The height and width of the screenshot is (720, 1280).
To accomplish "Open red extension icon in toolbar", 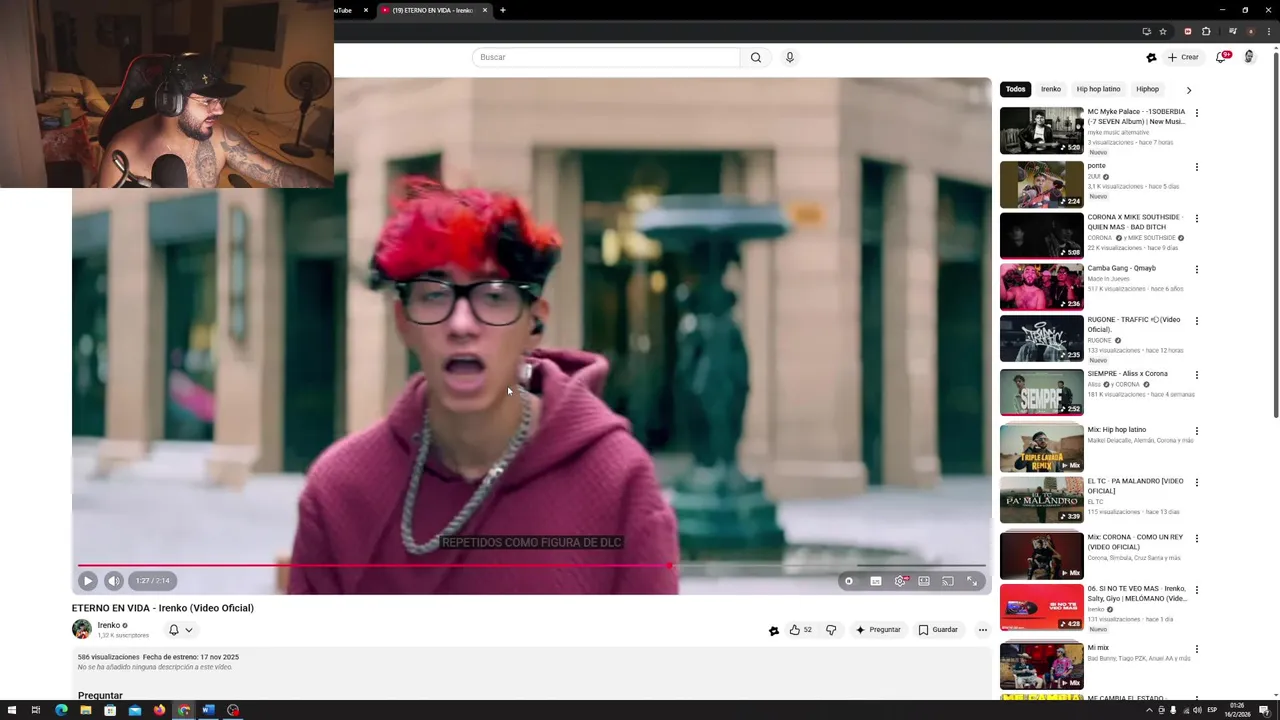I will (1188, 31).
